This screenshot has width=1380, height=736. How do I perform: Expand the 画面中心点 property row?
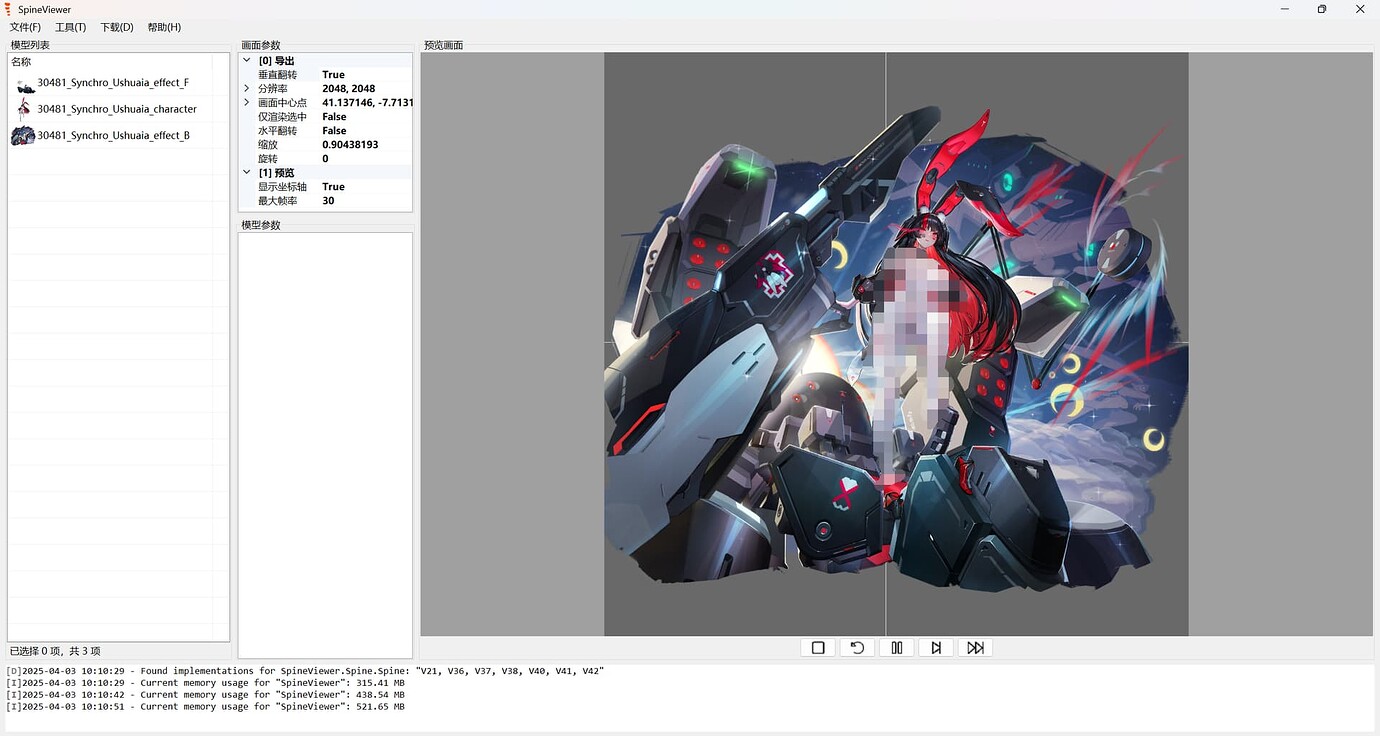(247, 103)
